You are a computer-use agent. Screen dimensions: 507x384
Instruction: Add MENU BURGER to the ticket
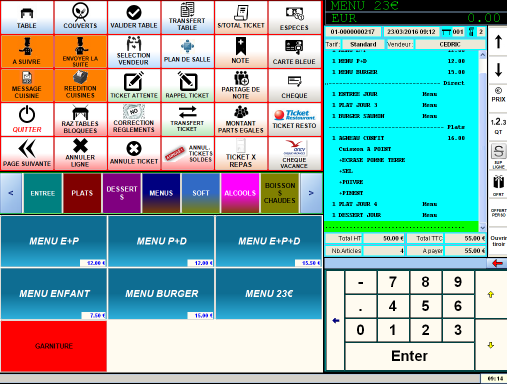[x=161, y=293]
